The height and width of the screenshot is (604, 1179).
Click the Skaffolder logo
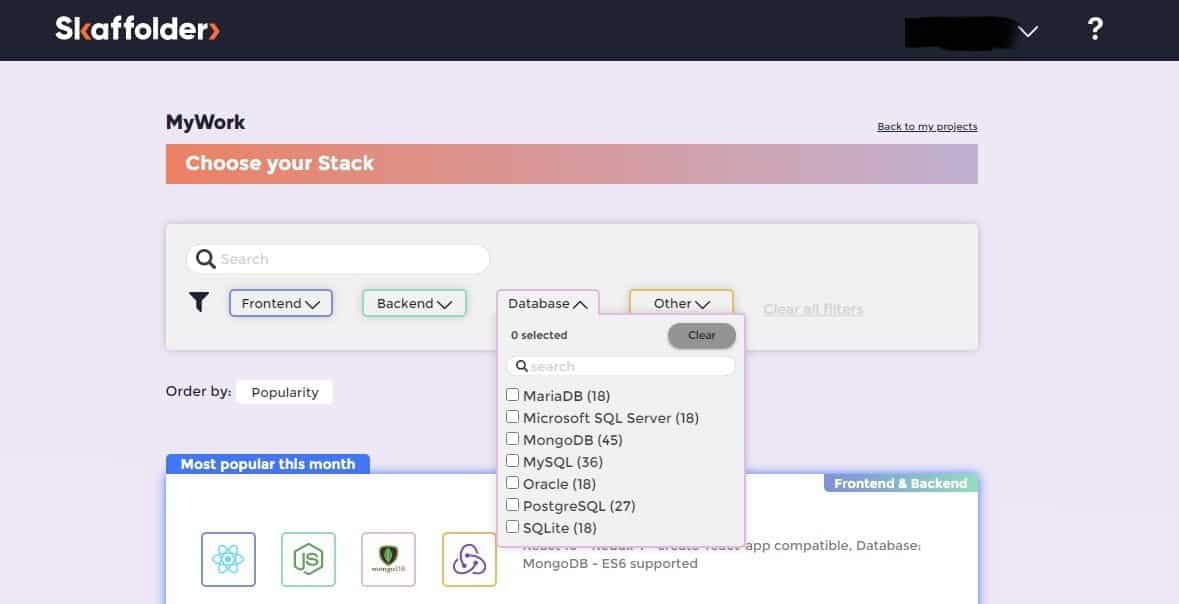click(137, 30)
